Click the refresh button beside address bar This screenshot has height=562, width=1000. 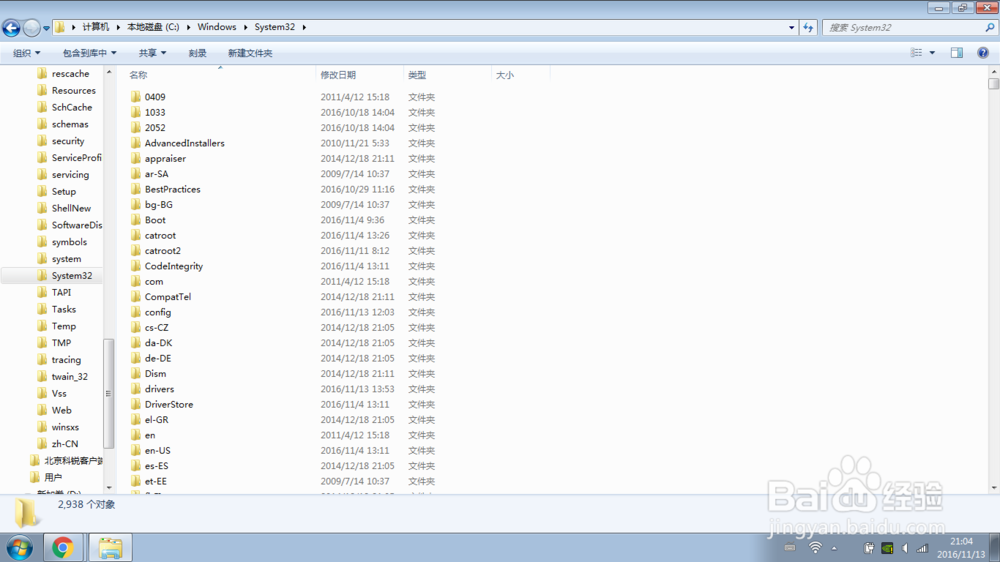tap(808, 27)
